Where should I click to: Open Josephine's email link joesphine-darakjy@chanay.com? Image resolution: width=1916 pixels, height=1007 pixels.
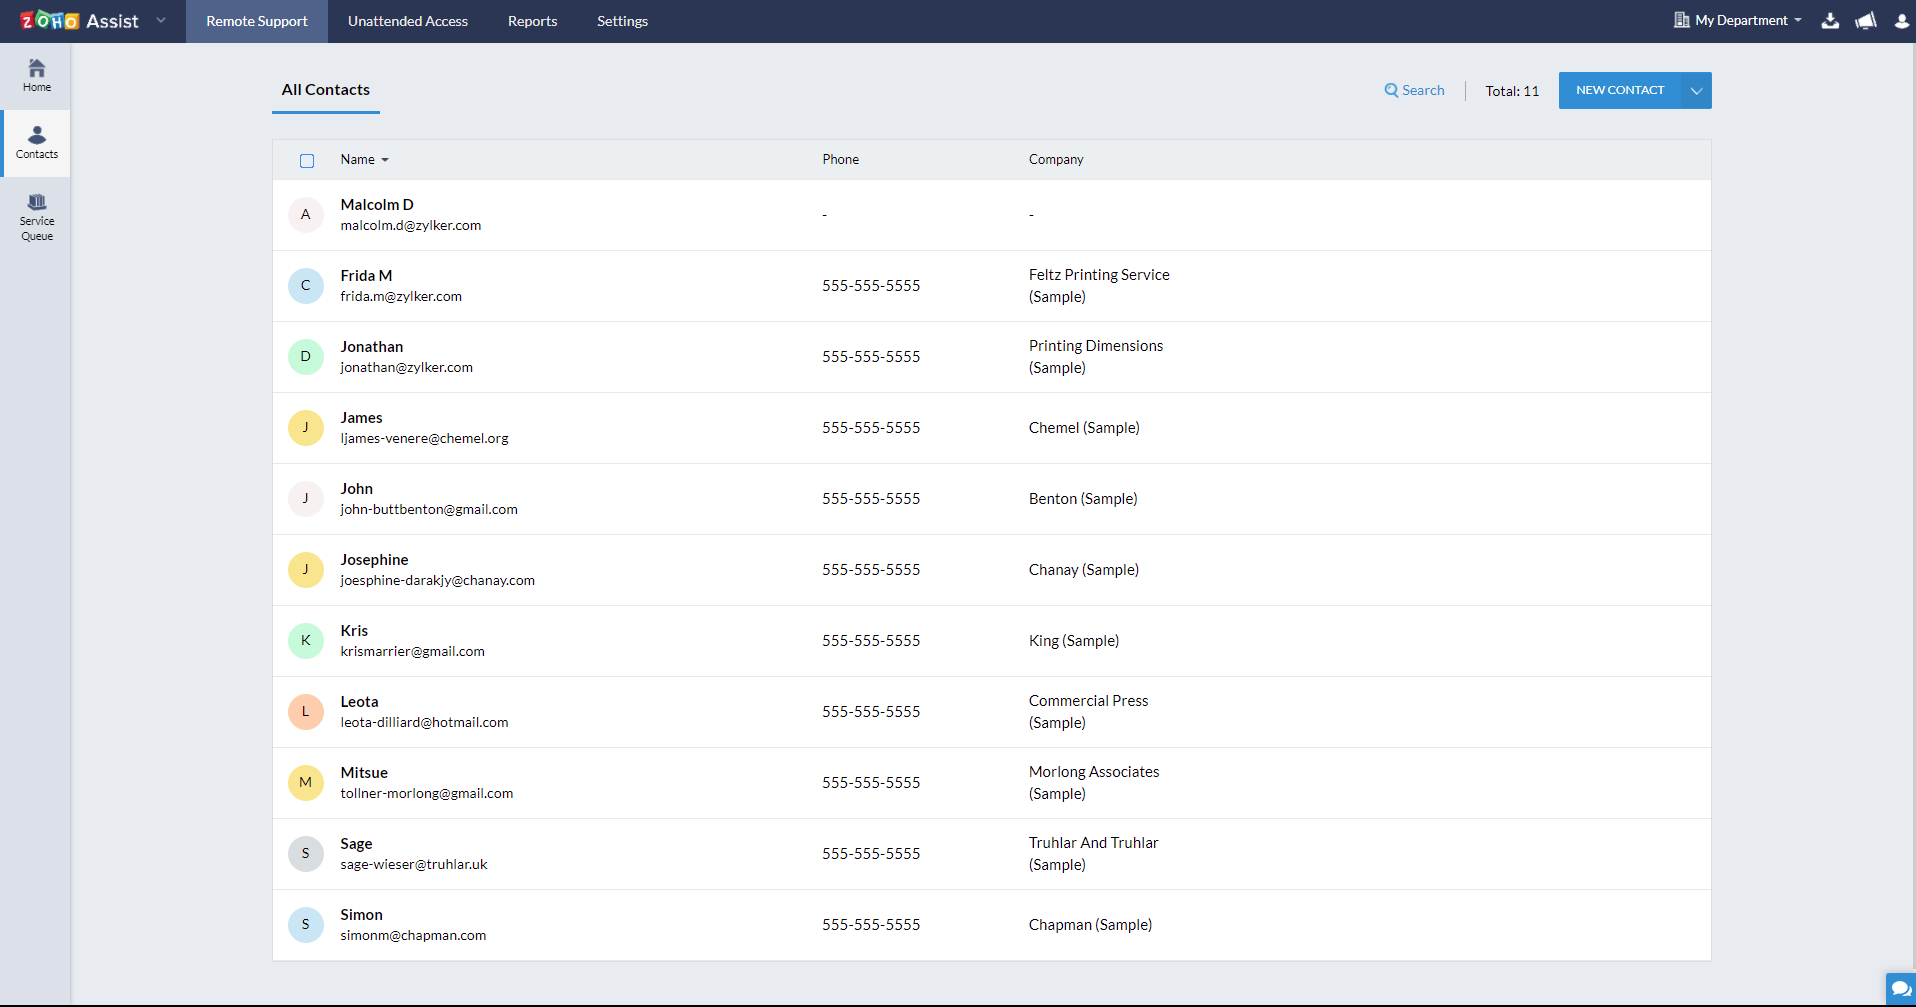tap(437, 580)
